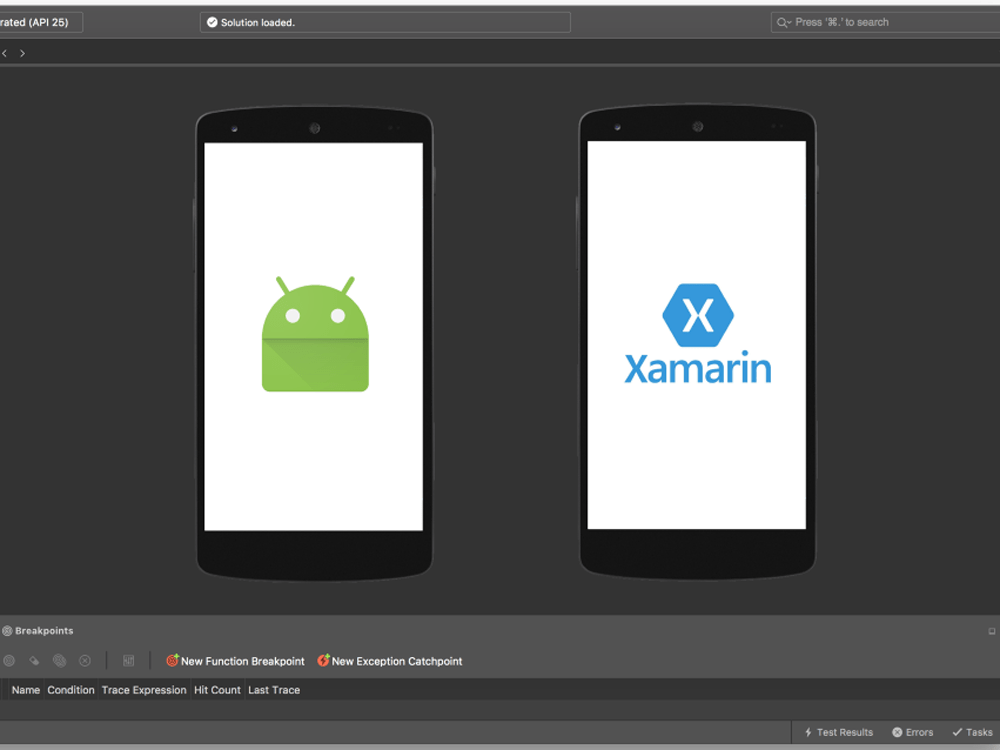Click the New Function Breakpoint button label
The width and height of the screenshot is (1000, 750).
241,661
